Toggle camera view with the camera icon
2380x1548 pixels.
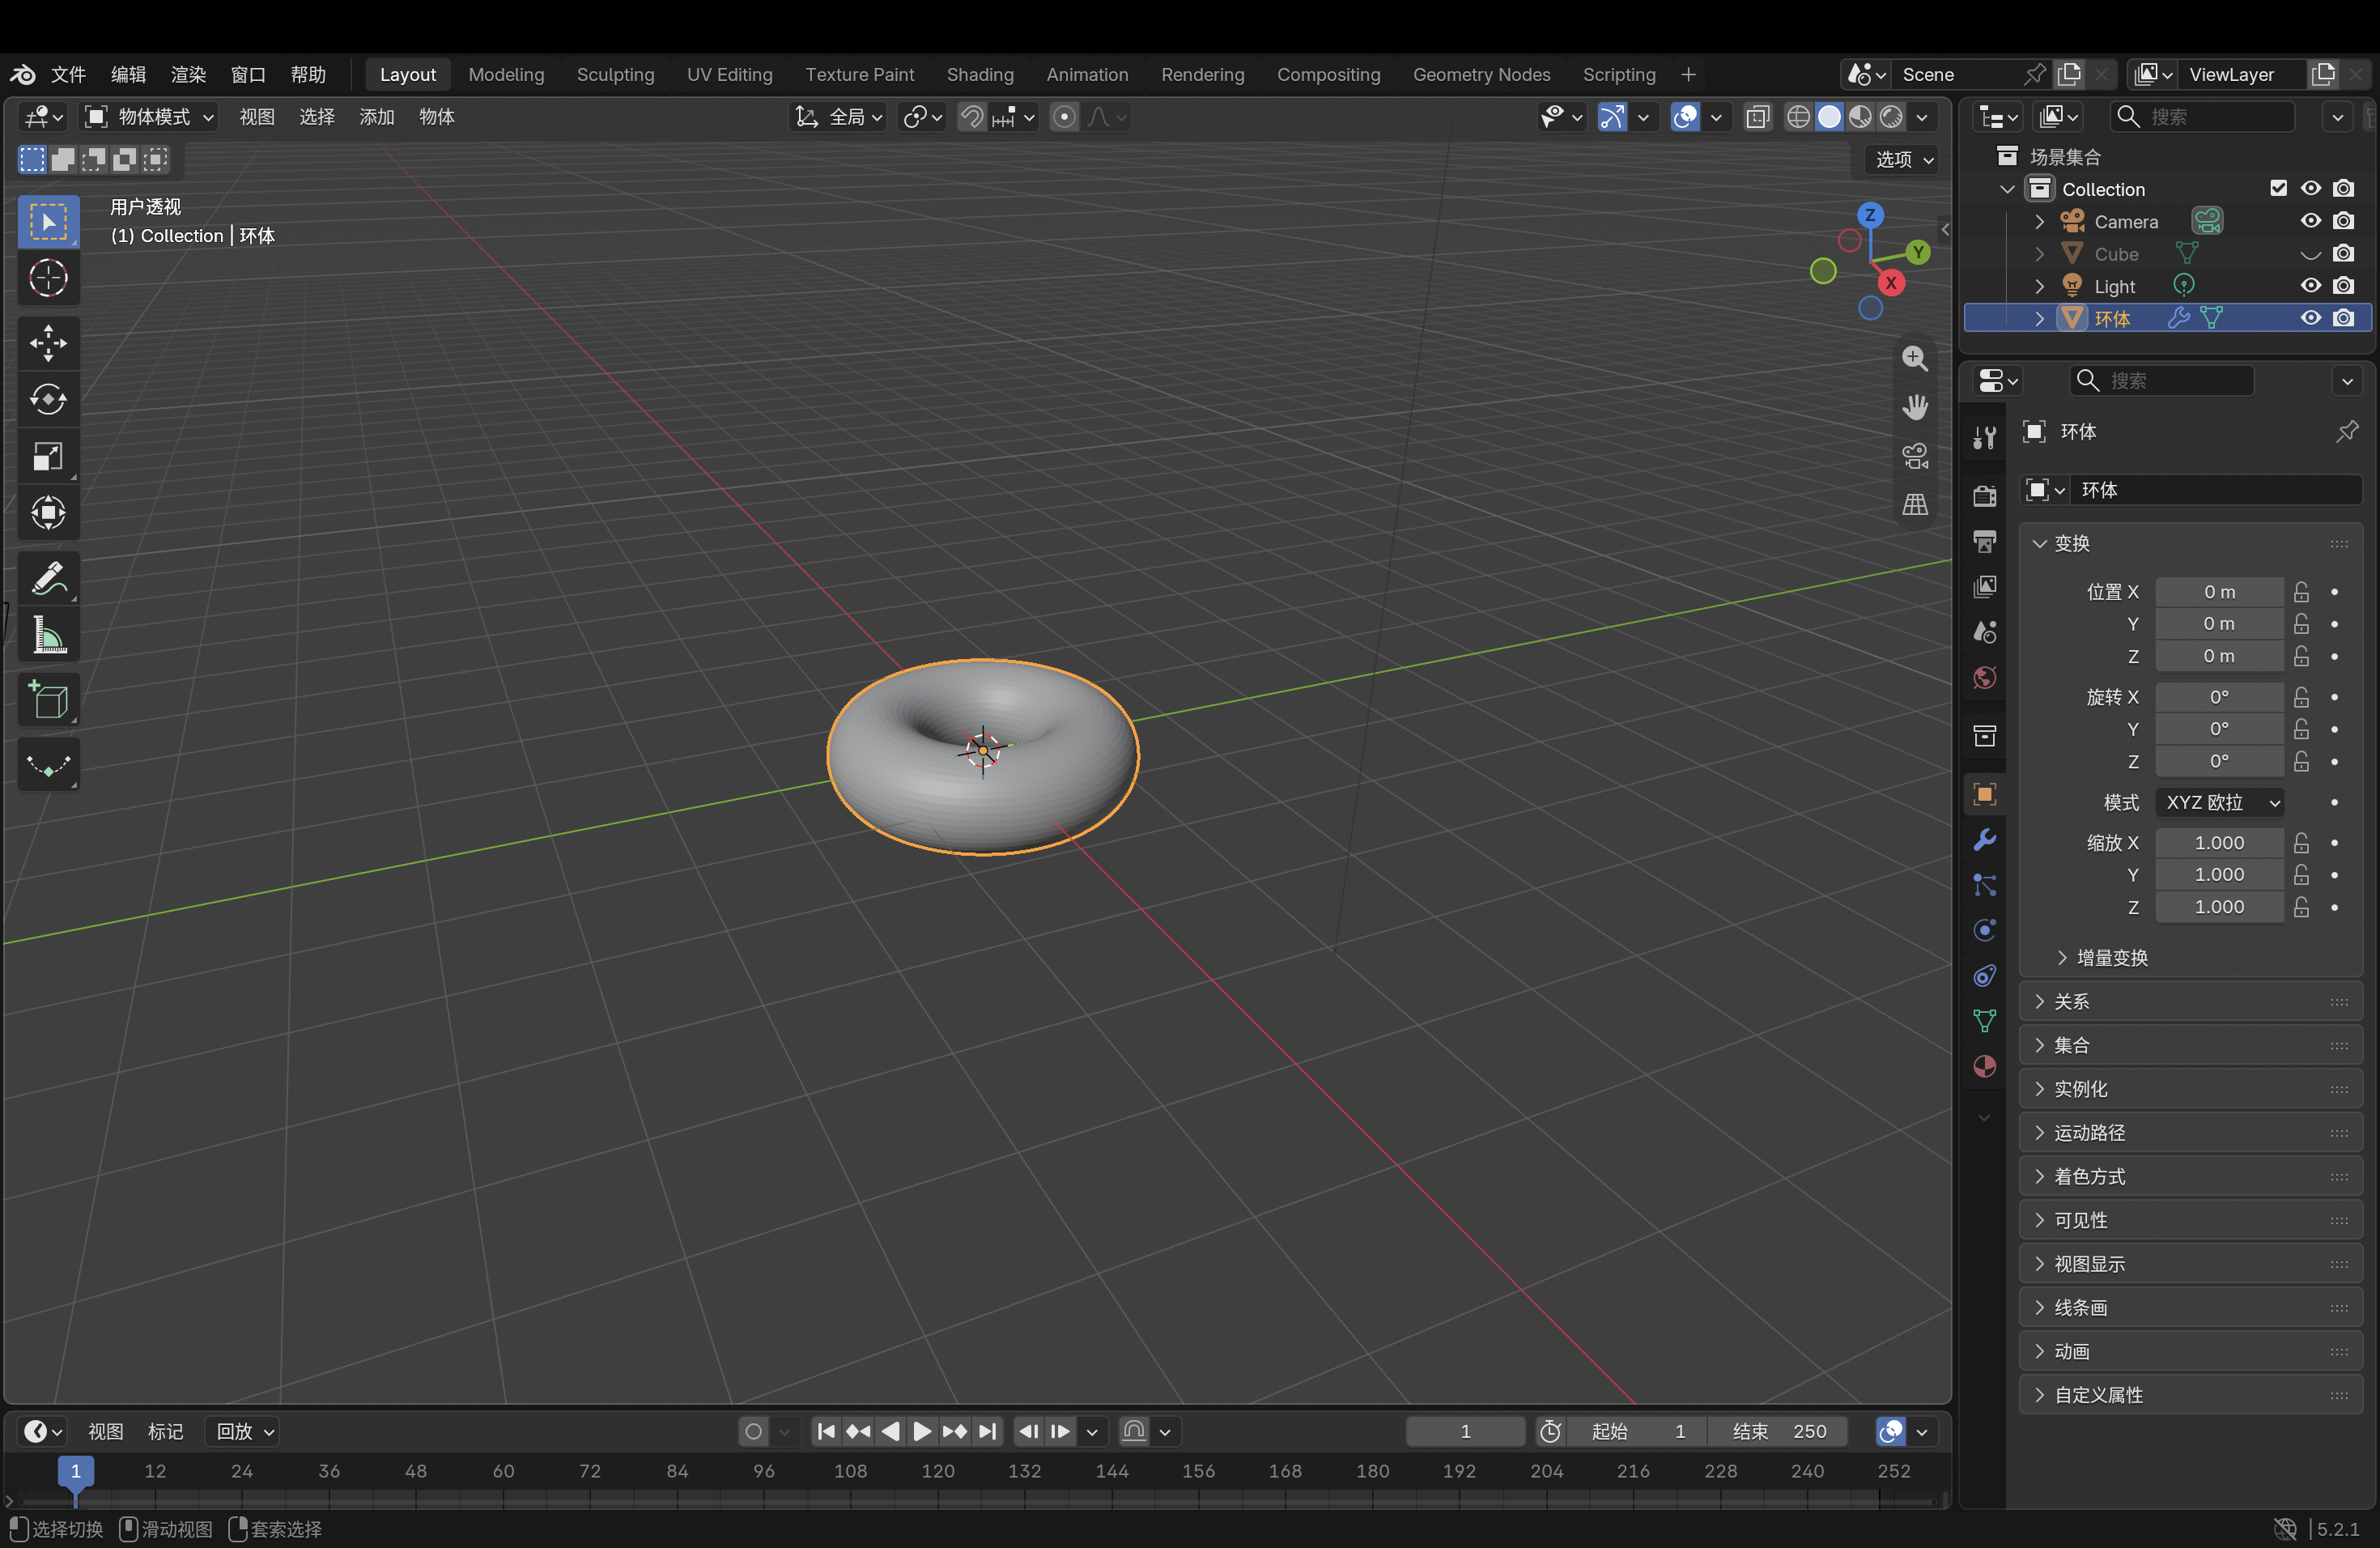1915,456
